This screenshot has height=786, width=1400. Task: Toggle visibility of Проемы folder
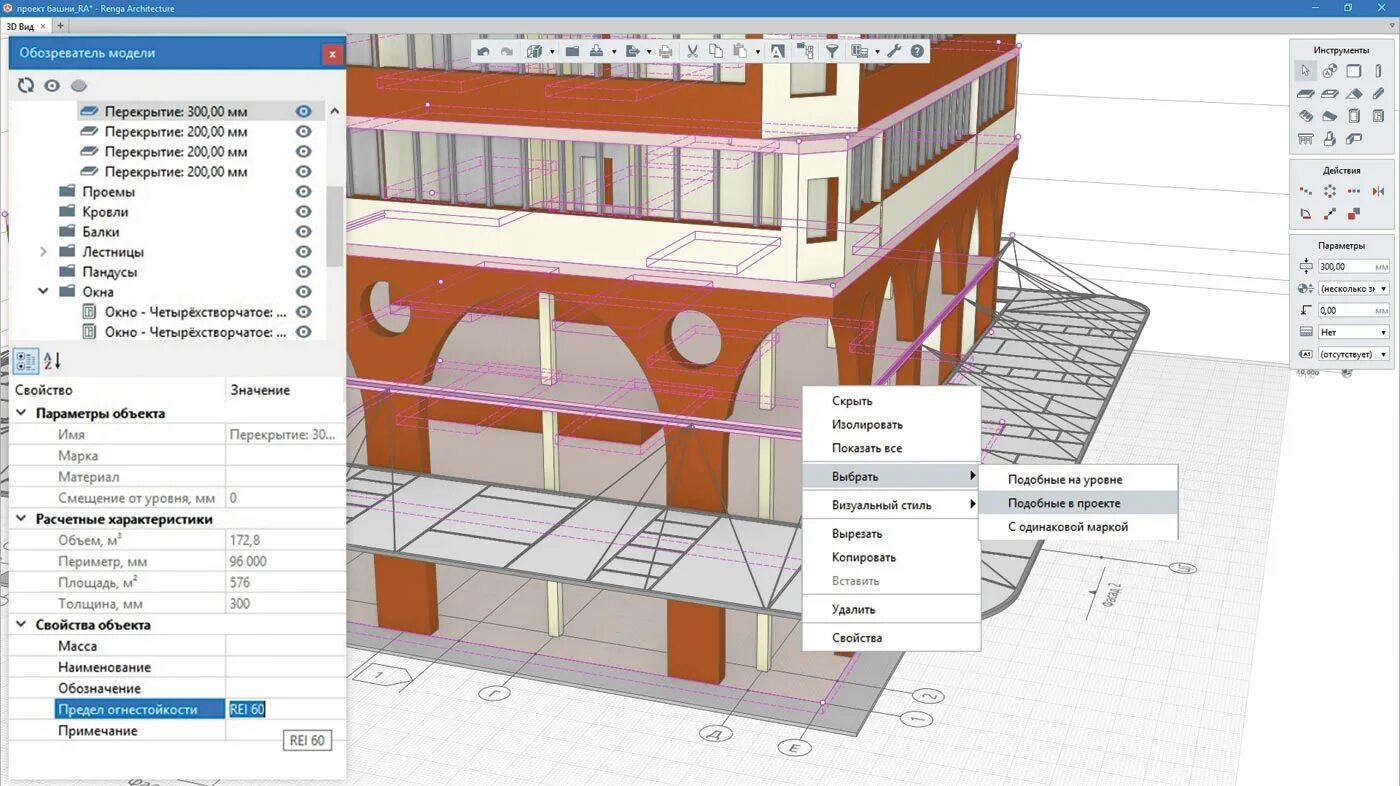[x=304, y=192]
